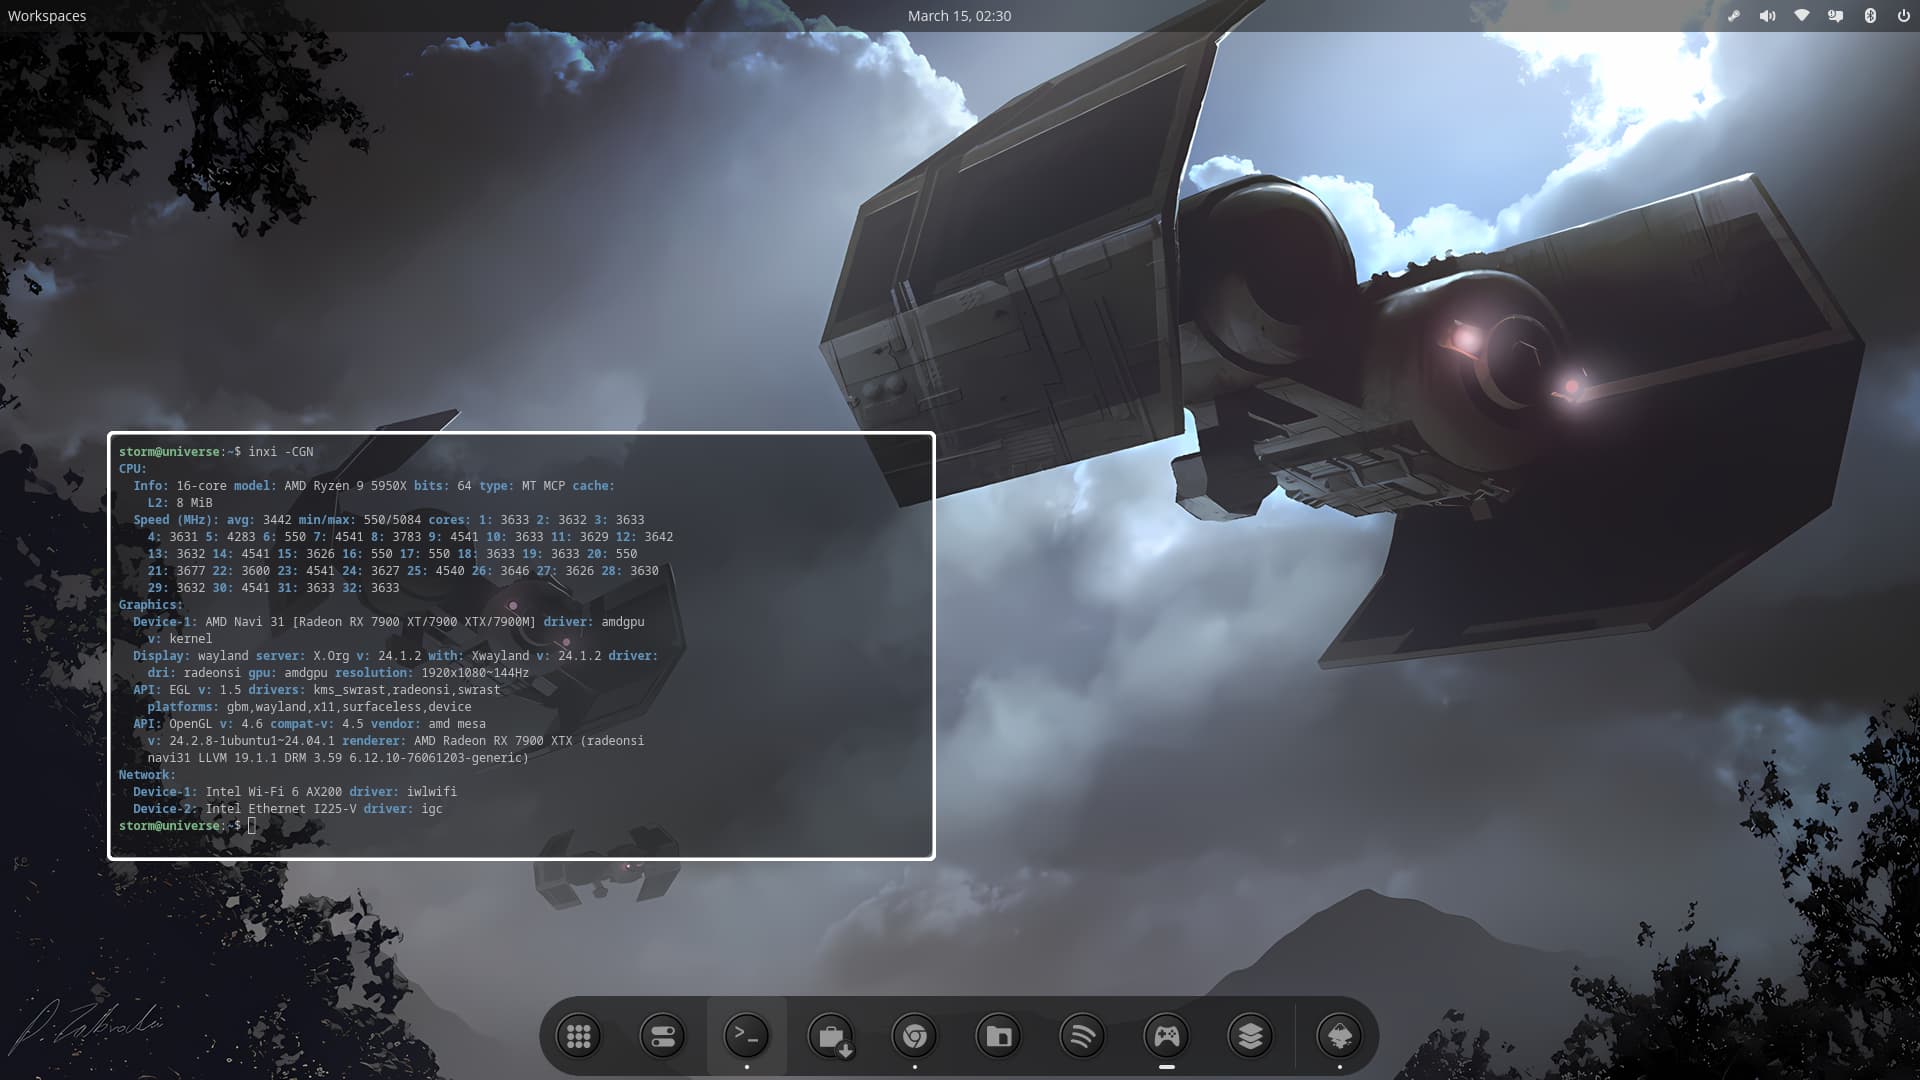Open the app library grid in dock
This screenshot has width=1920, height=1080.
point(579,1037)
